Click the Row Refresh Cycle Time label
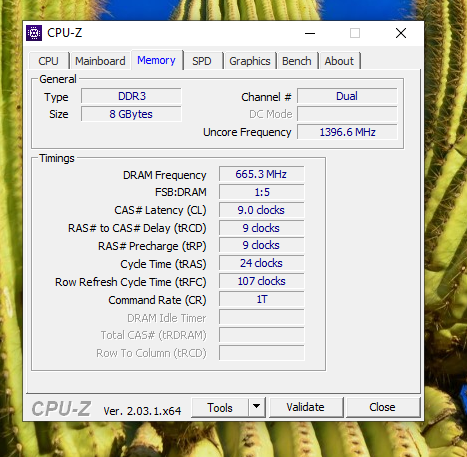467x457 pixels. coord(131,282)
